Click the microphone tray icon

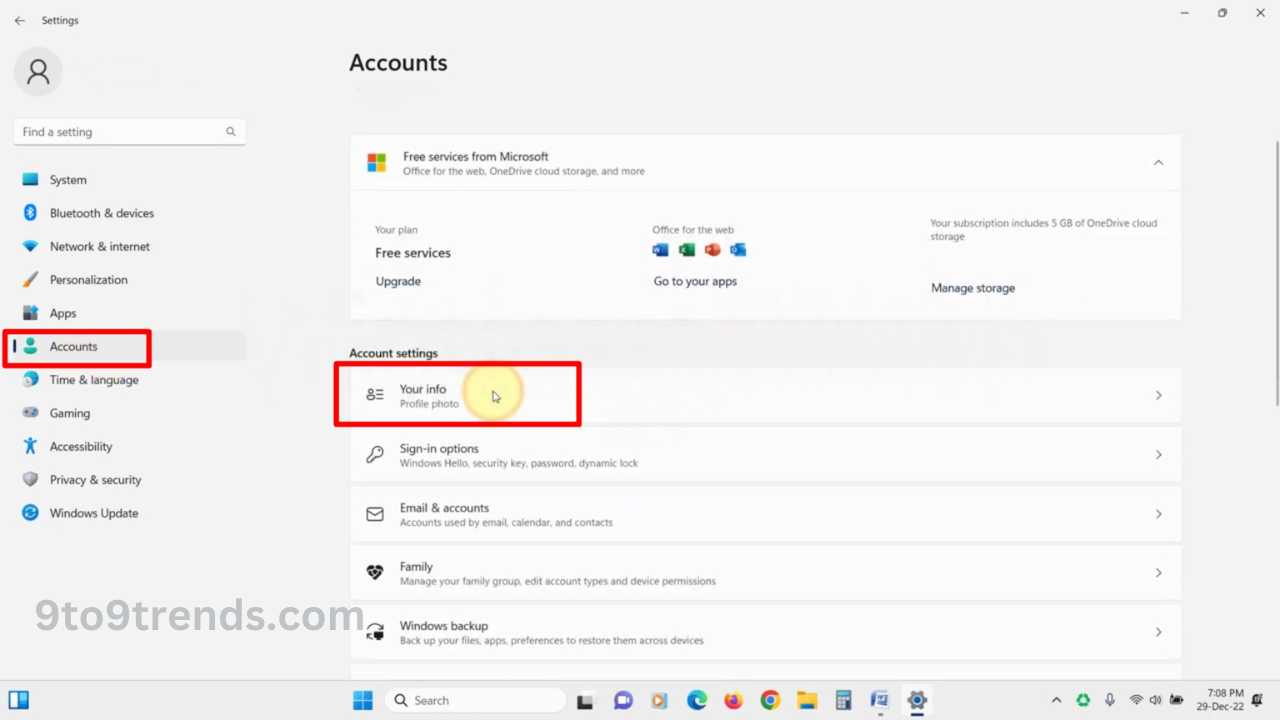coord(1110,700)
